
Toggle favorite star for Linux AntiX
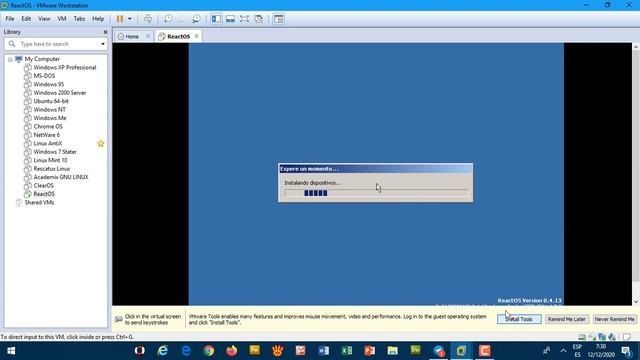(x=101, y=143)
